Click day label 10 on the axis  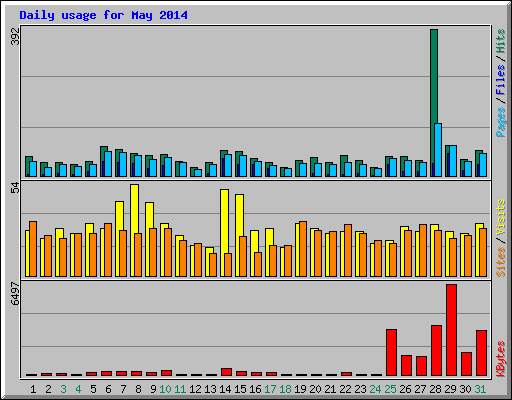(165, 389)
